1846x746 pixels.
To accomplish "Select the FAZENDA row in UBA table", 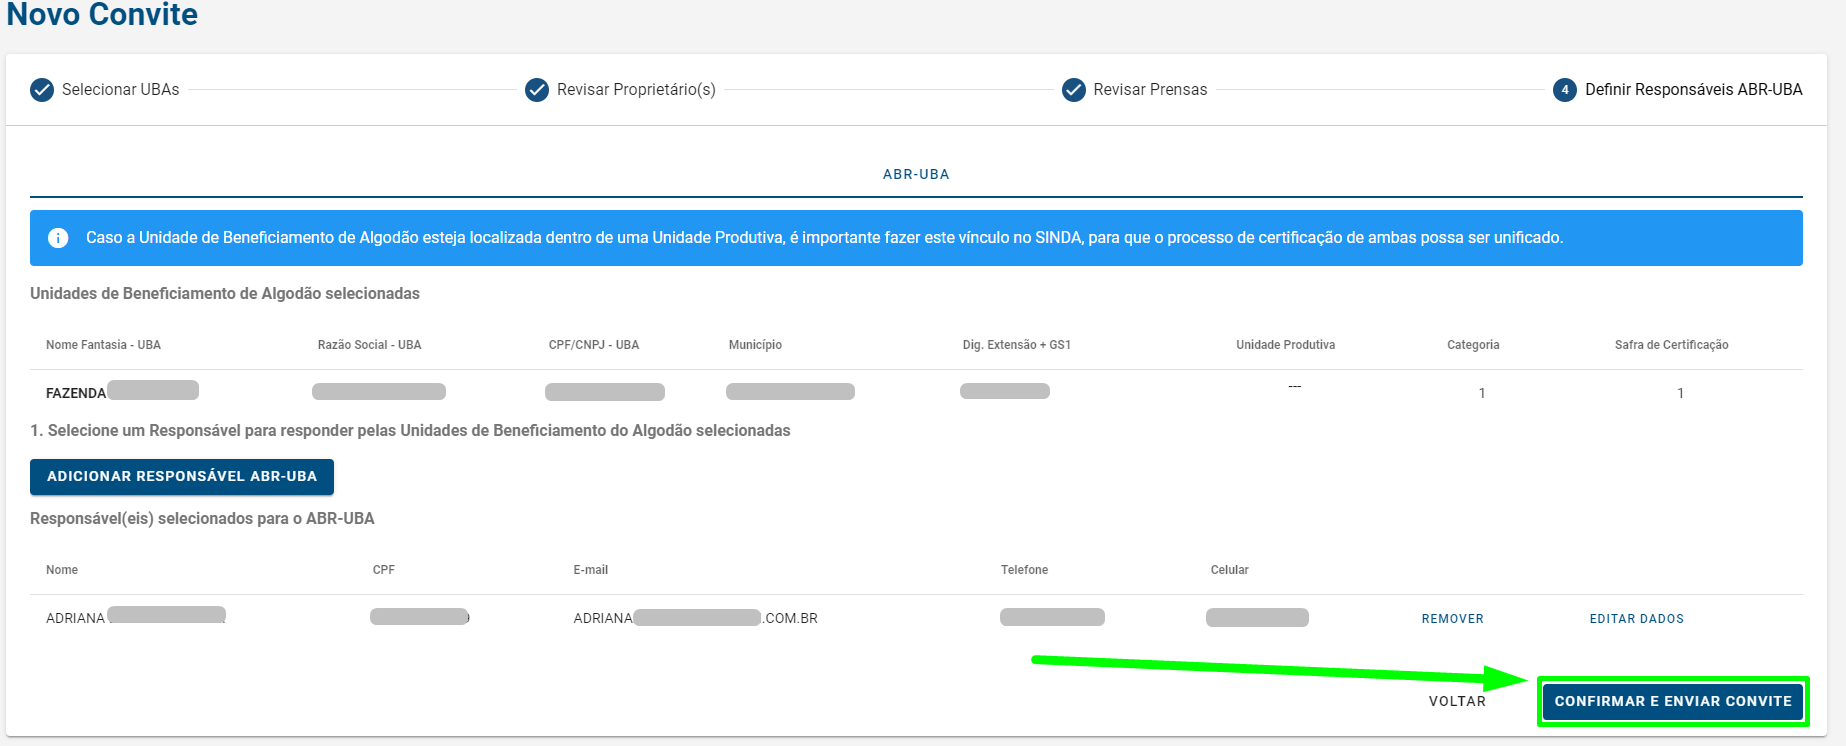I will (x=76, y=393).
